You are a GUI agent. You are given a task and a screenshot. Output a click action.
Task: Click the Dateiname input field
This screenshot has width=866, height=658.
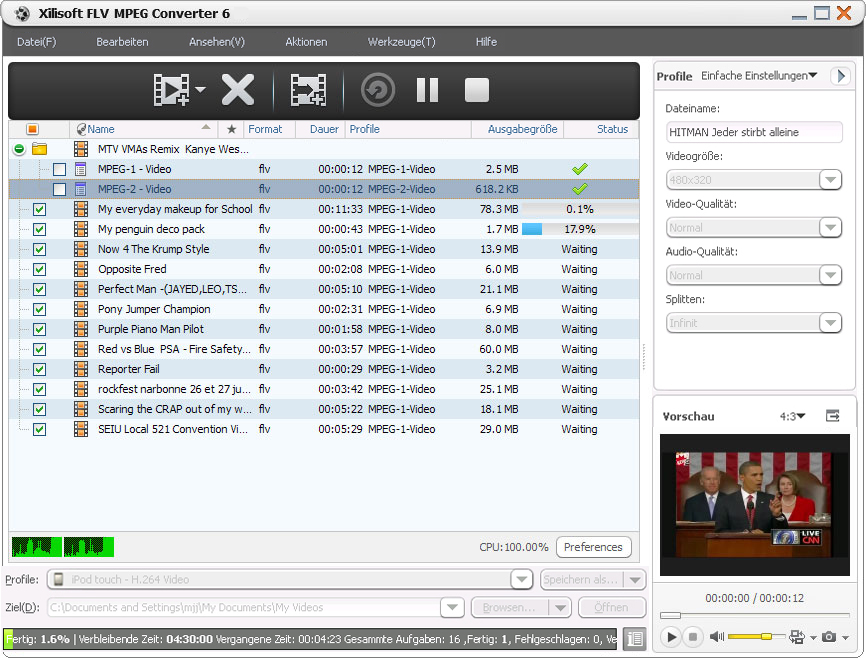point(754,132)
